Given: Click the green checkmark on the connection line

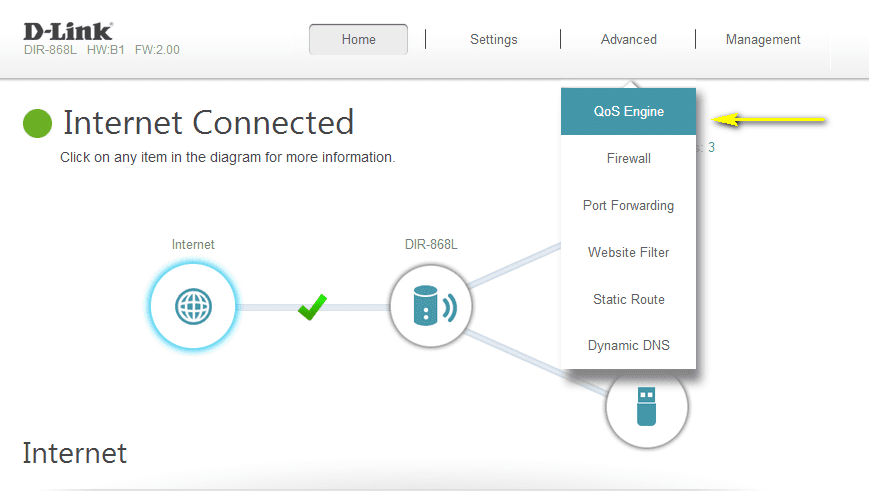Looking at the screenshot, I should (x=313, y=308).
